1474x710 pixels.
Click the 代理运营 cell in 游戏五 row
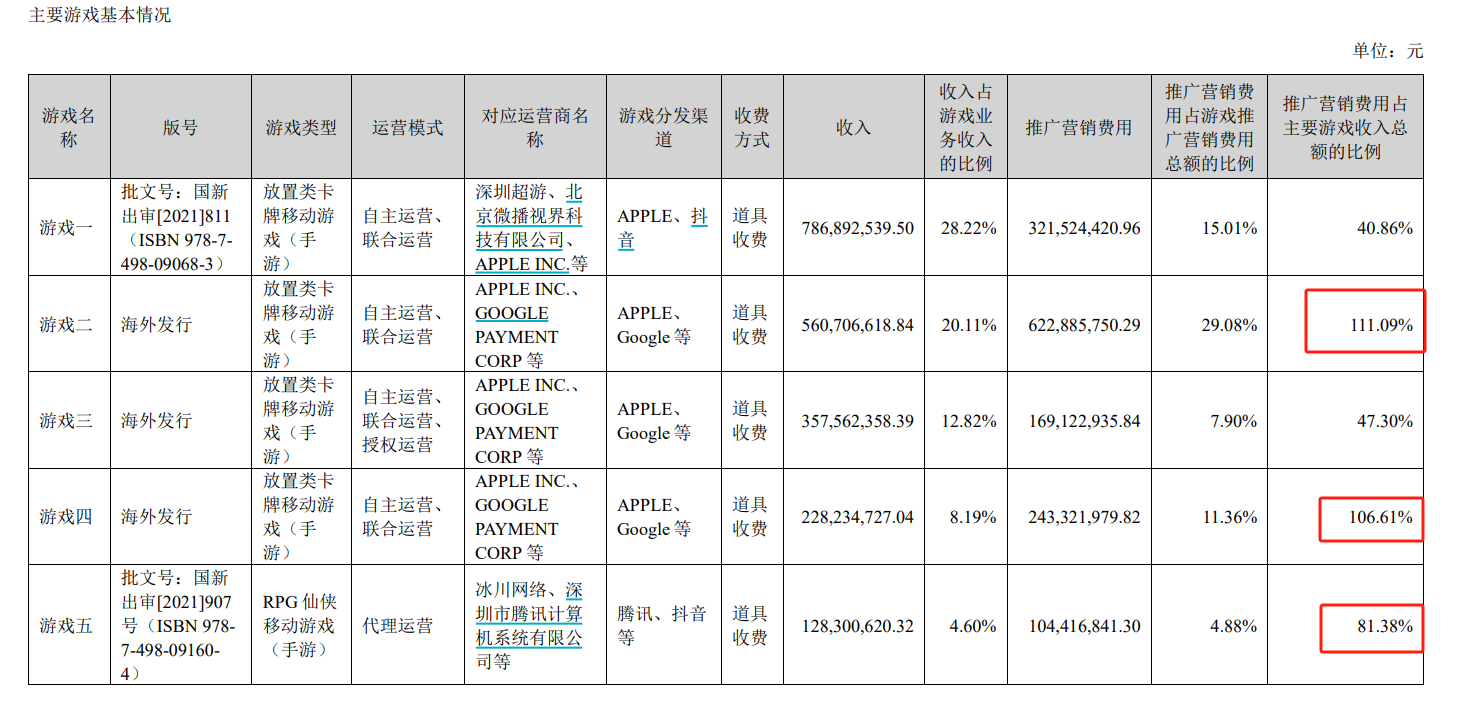398,626
